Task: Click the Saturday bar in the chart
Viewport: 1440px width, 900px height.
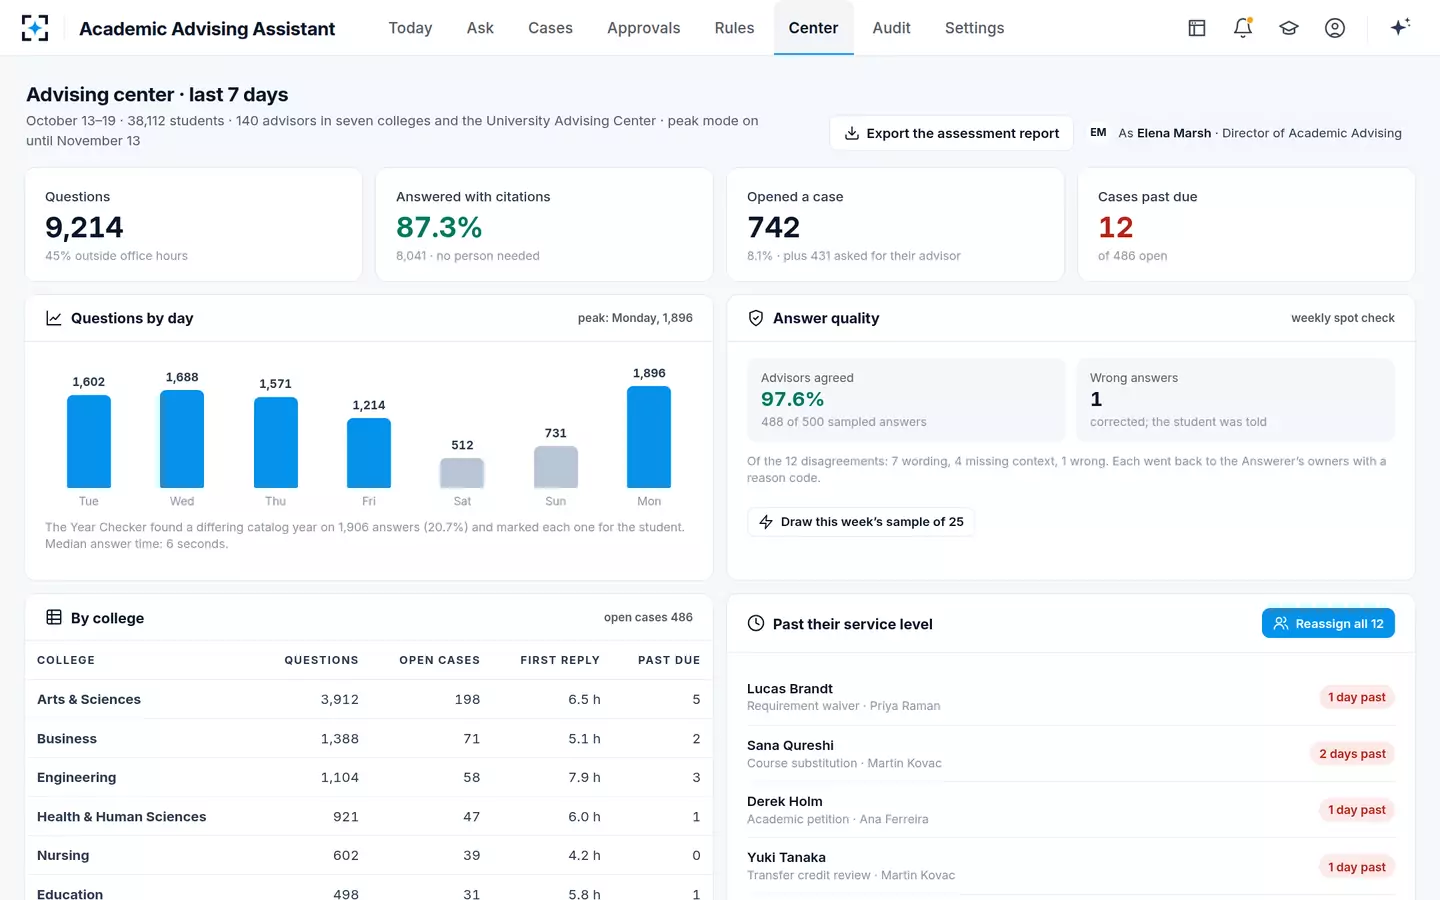Action: pyautogui.click(x=462, y=473)
